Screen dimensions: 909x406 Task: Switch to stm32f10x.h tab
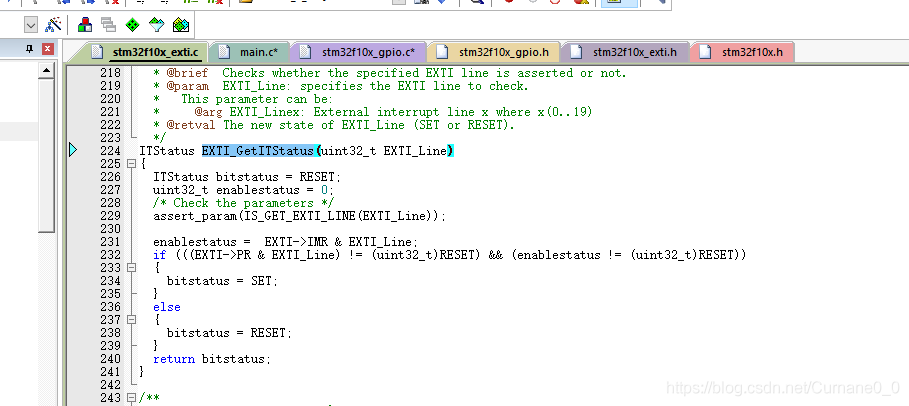[742, 52]
